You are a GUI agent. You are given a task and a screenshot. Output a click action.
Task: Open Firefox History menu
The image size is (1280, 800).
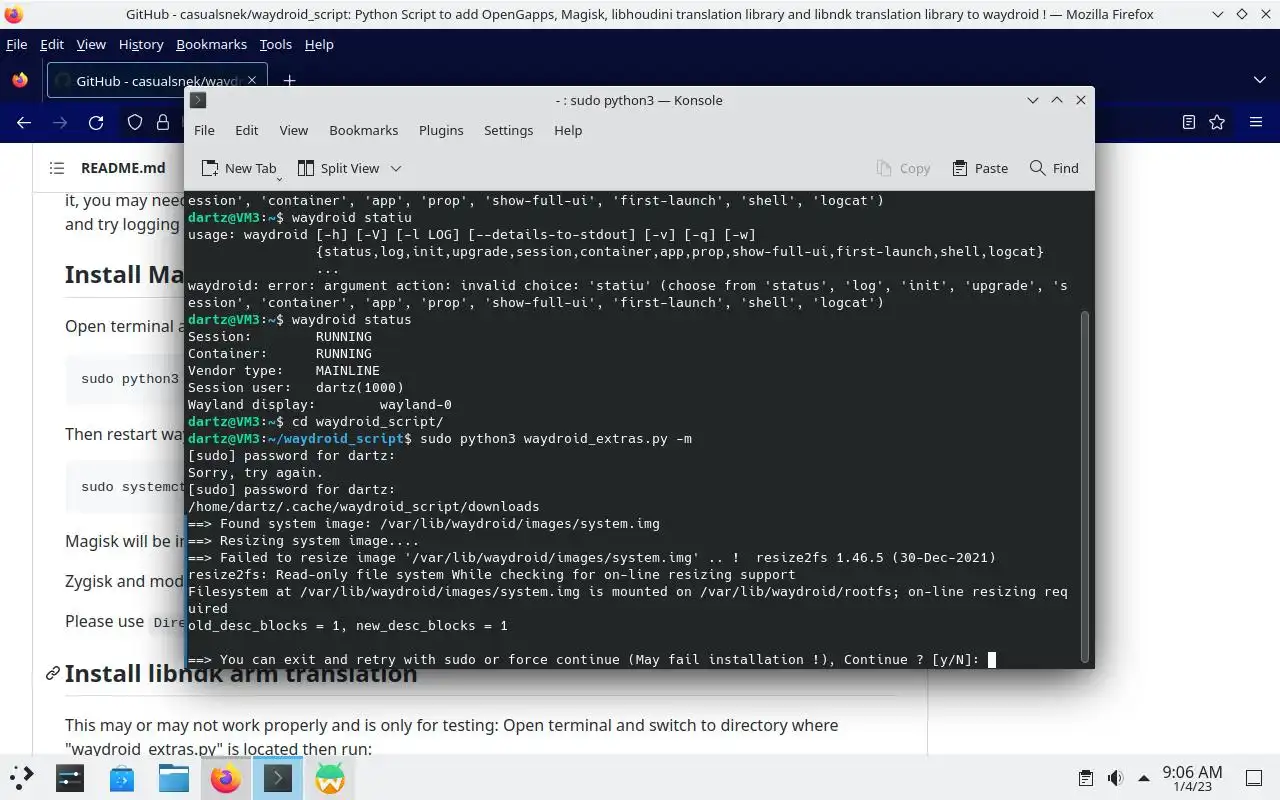pyautogui.click(x=141, y=44)
